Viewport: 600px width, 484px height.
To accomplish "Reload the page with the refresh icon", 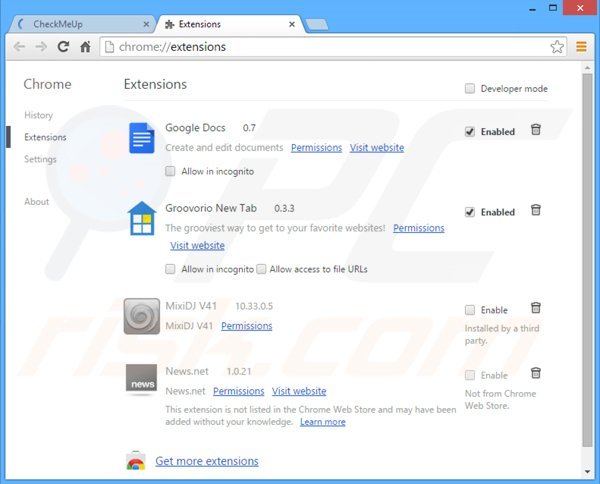I will pyautogui.click(x=63, y=47).
